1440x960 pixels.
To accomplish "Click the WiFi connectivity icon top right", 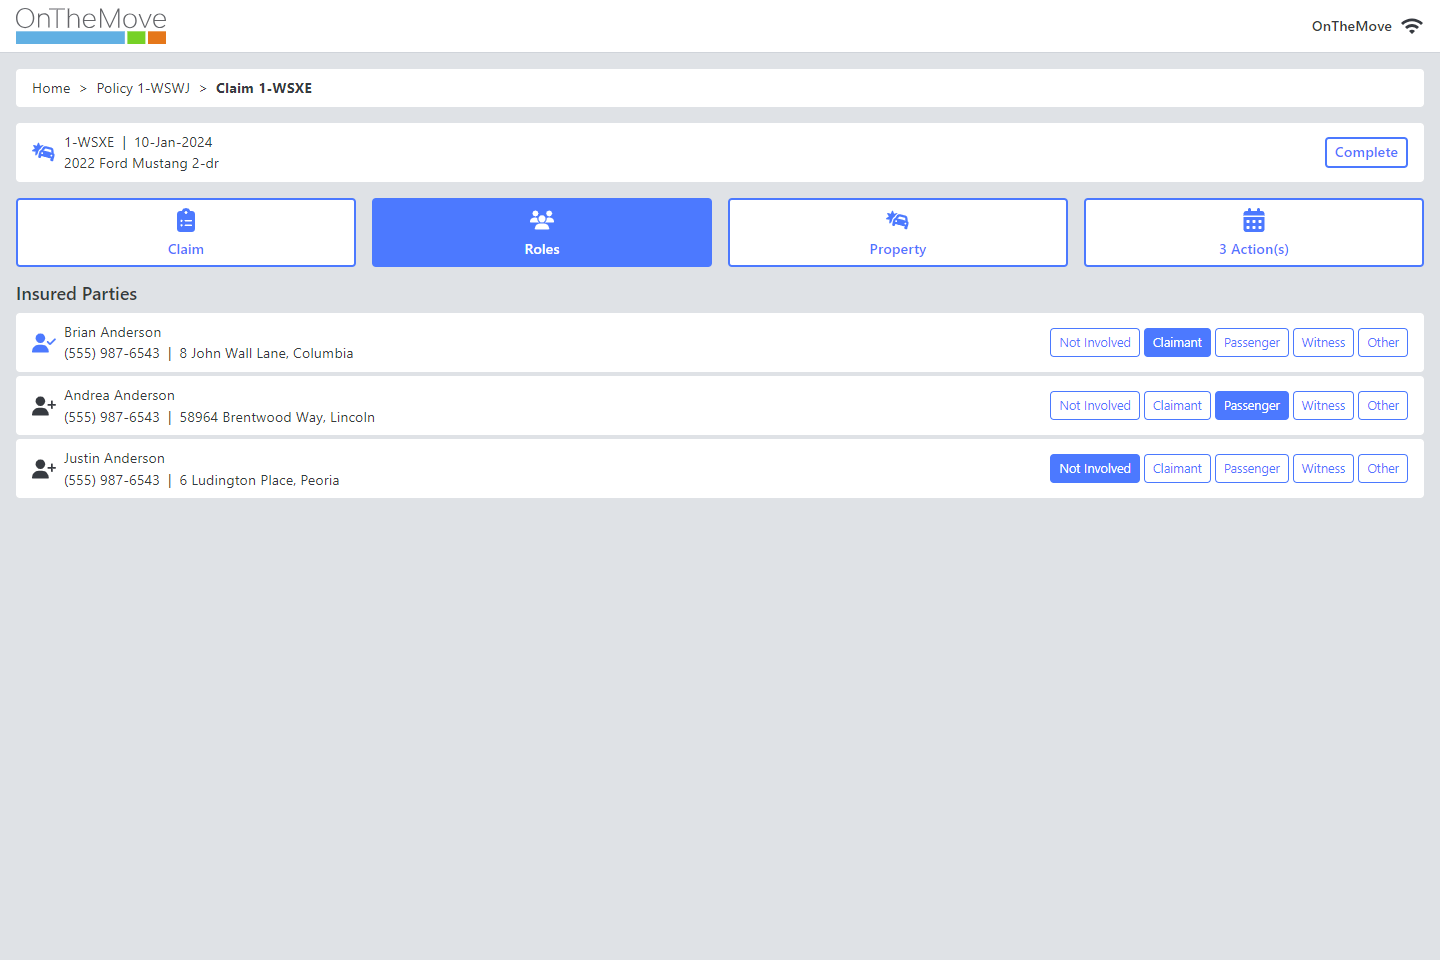I will [1412, 26].
